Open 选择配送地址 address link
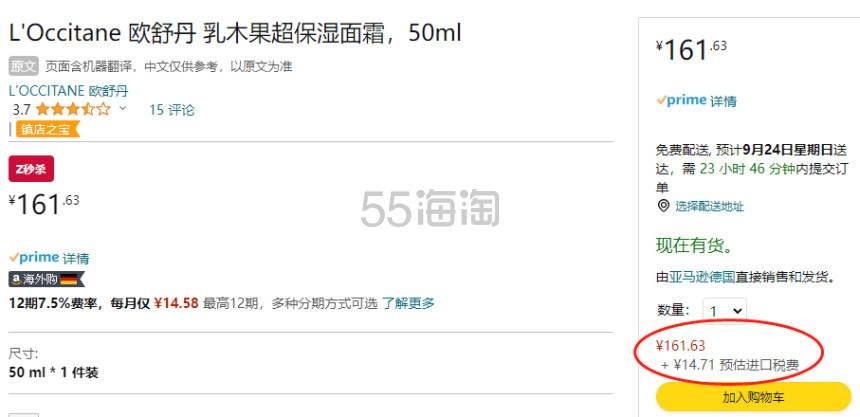 (x=709, y=206)
